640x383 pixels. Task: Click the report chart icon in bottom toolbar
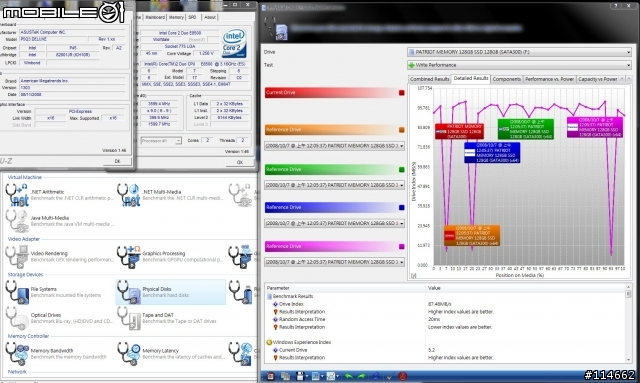coord(315,376)
